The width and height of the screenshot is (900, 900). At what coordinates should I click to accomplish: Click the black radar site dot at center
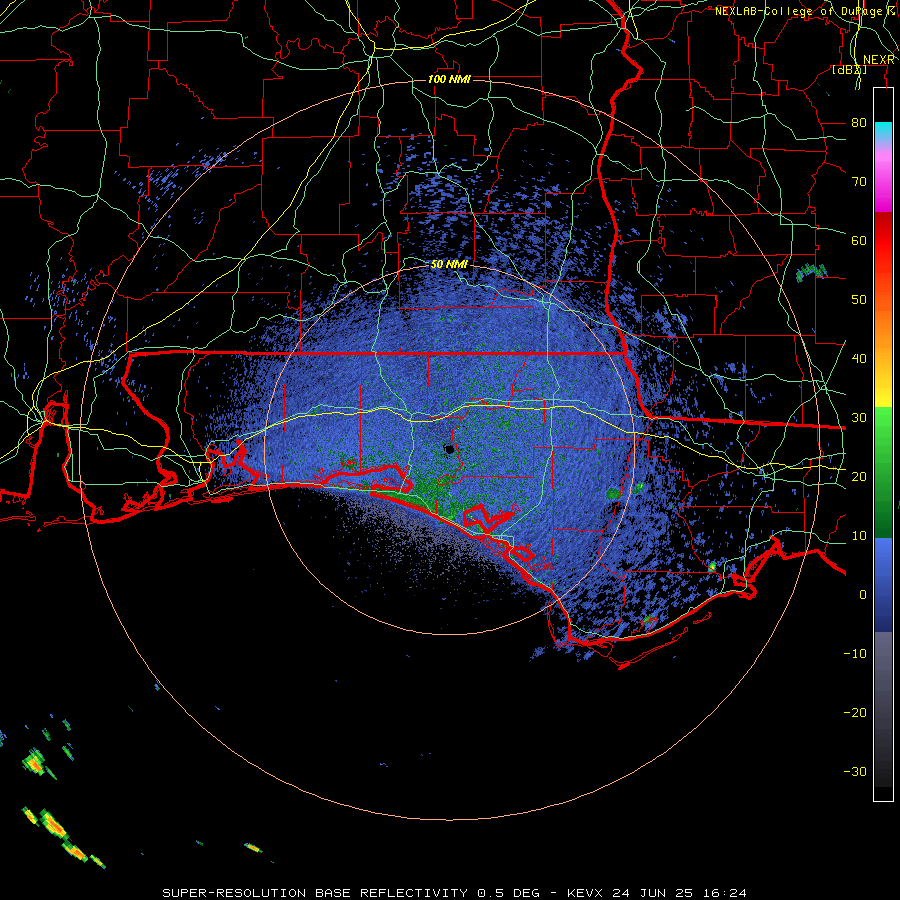click(x=449, y=449)
